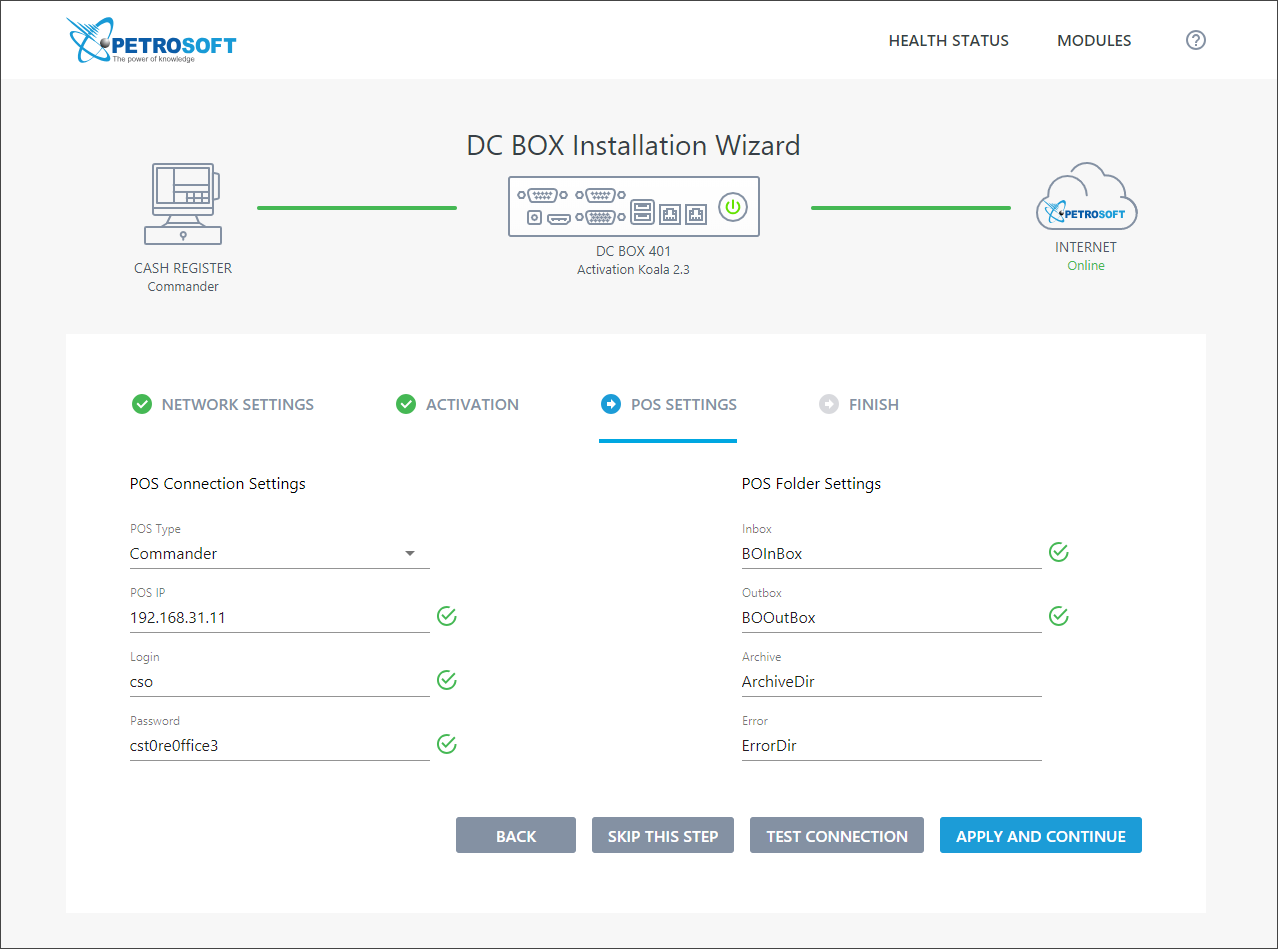Select the POS Settings step

point(668,404)
